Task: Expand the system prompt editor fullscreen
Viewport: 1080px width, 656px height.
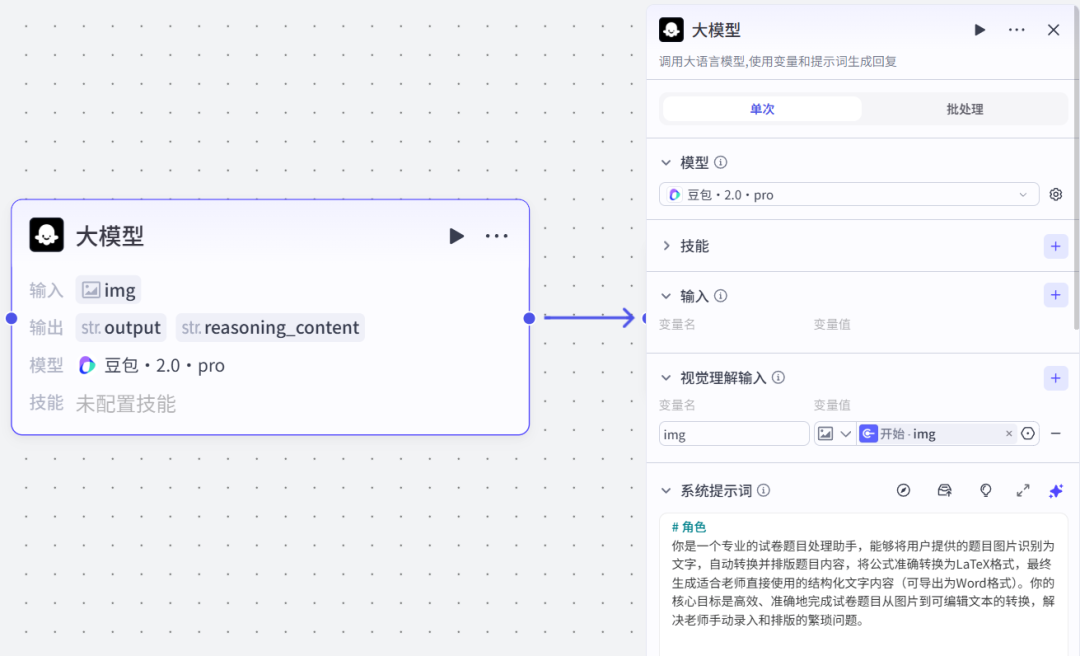Action: pos(1023,490)
